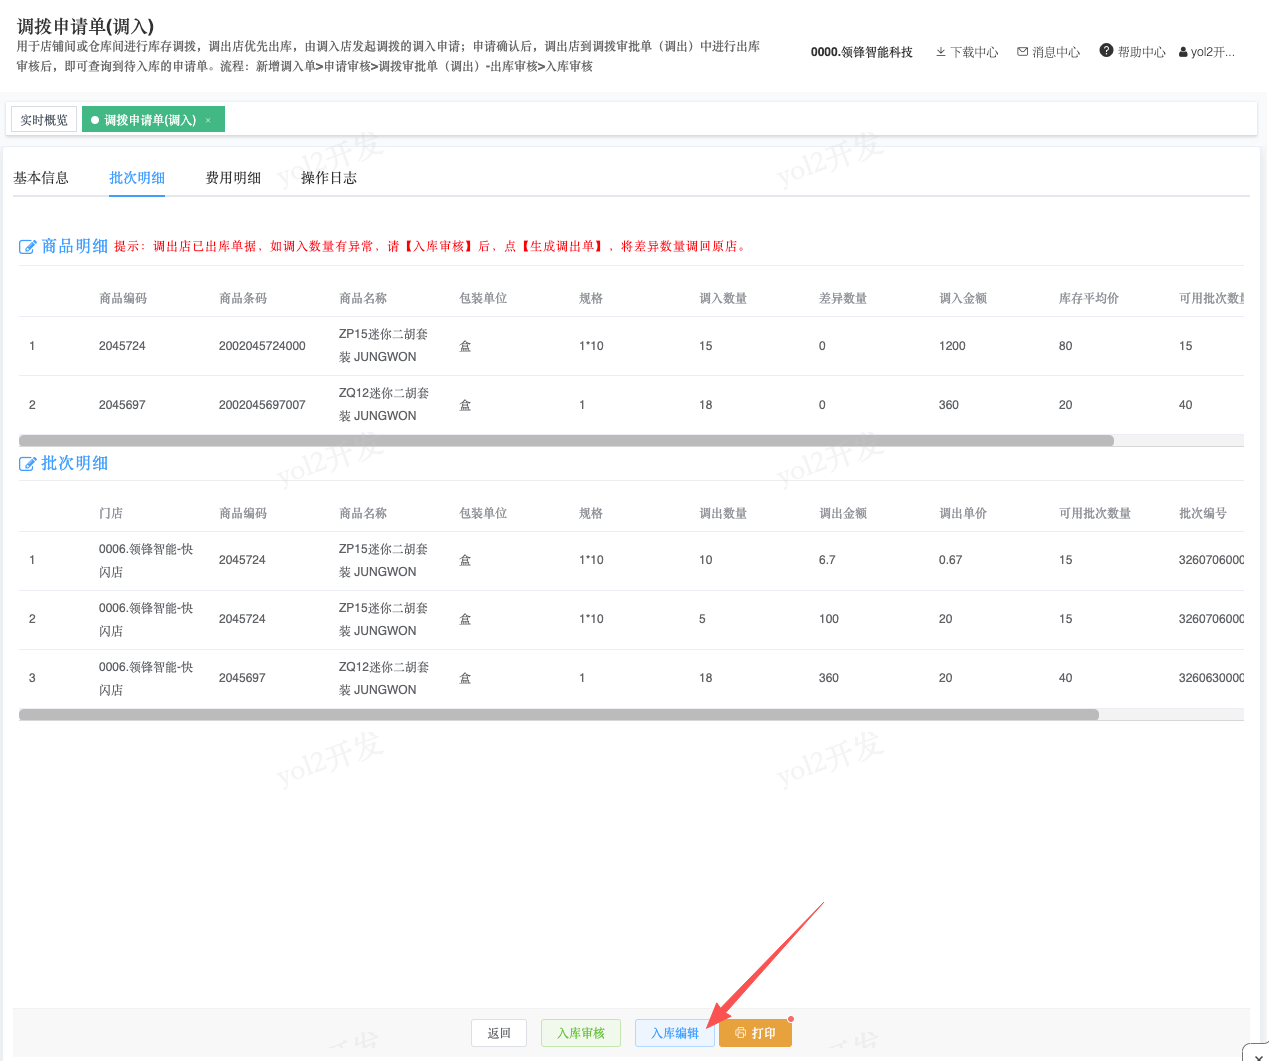Select product row with code 2045697
The image size is (1269, 1061).
point(631,405)
